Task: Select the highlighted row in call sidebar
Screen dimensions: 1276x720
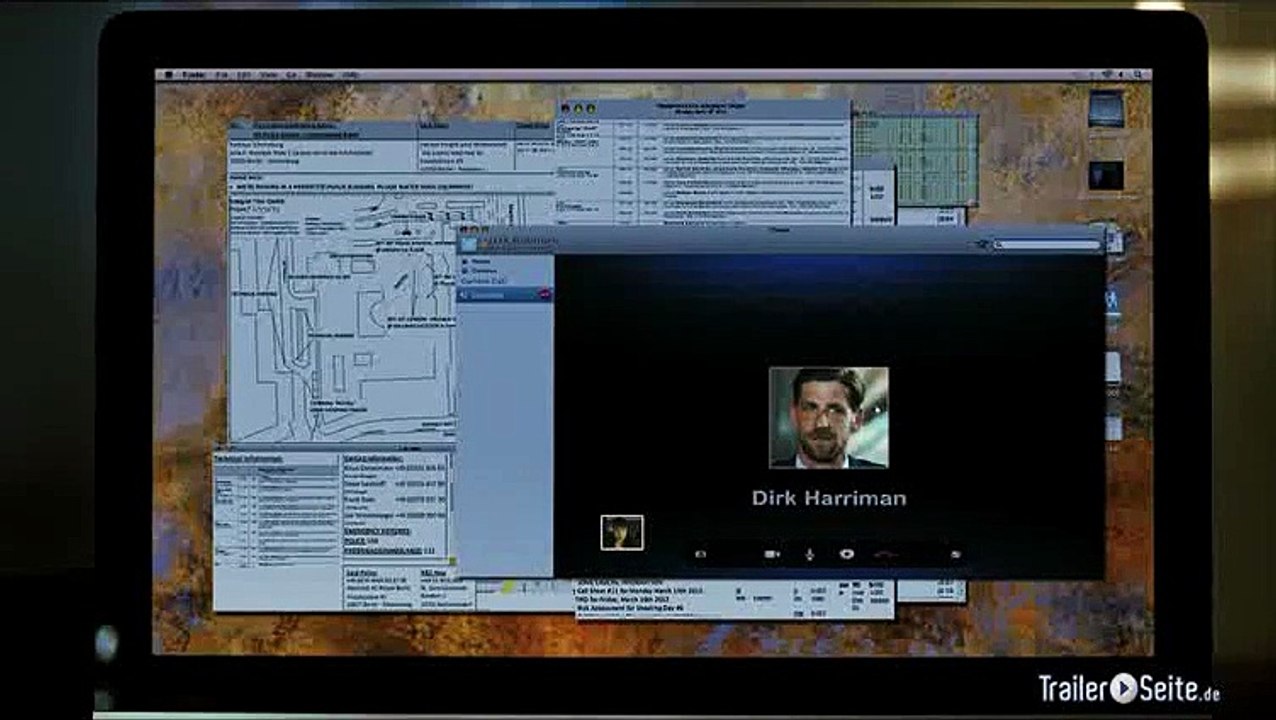Action: pos(505,294)
